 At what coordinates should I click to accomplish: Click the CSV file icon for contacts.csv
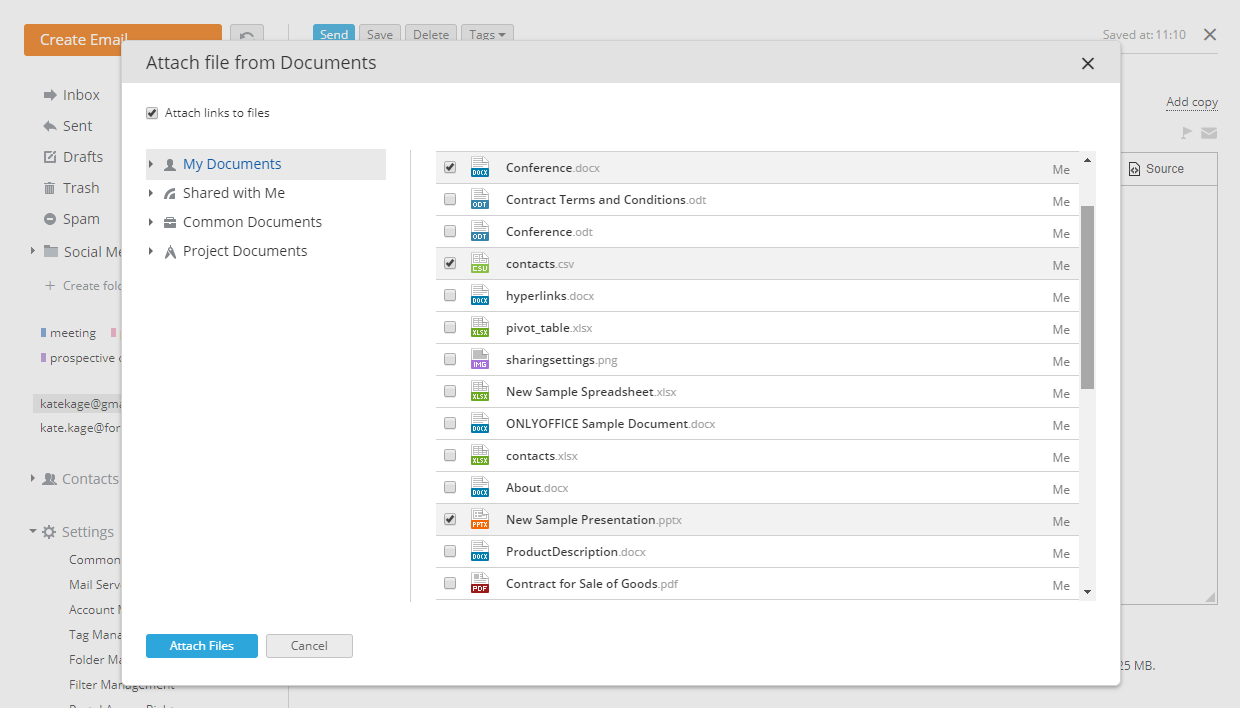point(480,264)
